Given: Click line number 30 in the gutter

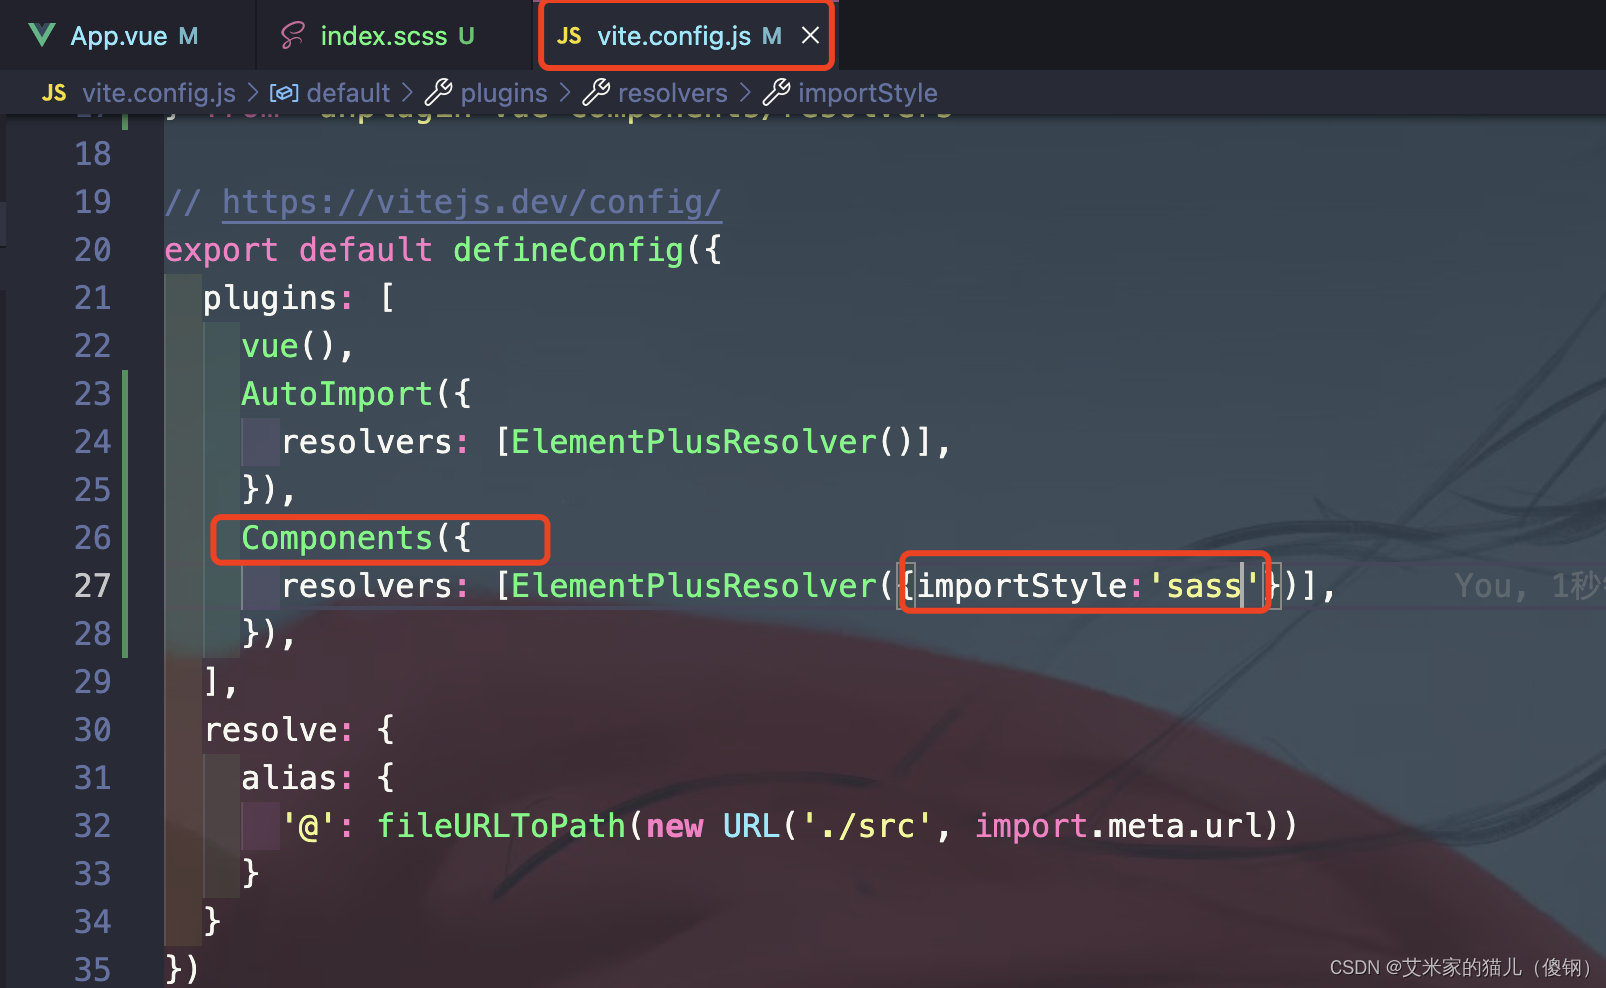Looking at the screenshot, I should (x=93, y=730).
